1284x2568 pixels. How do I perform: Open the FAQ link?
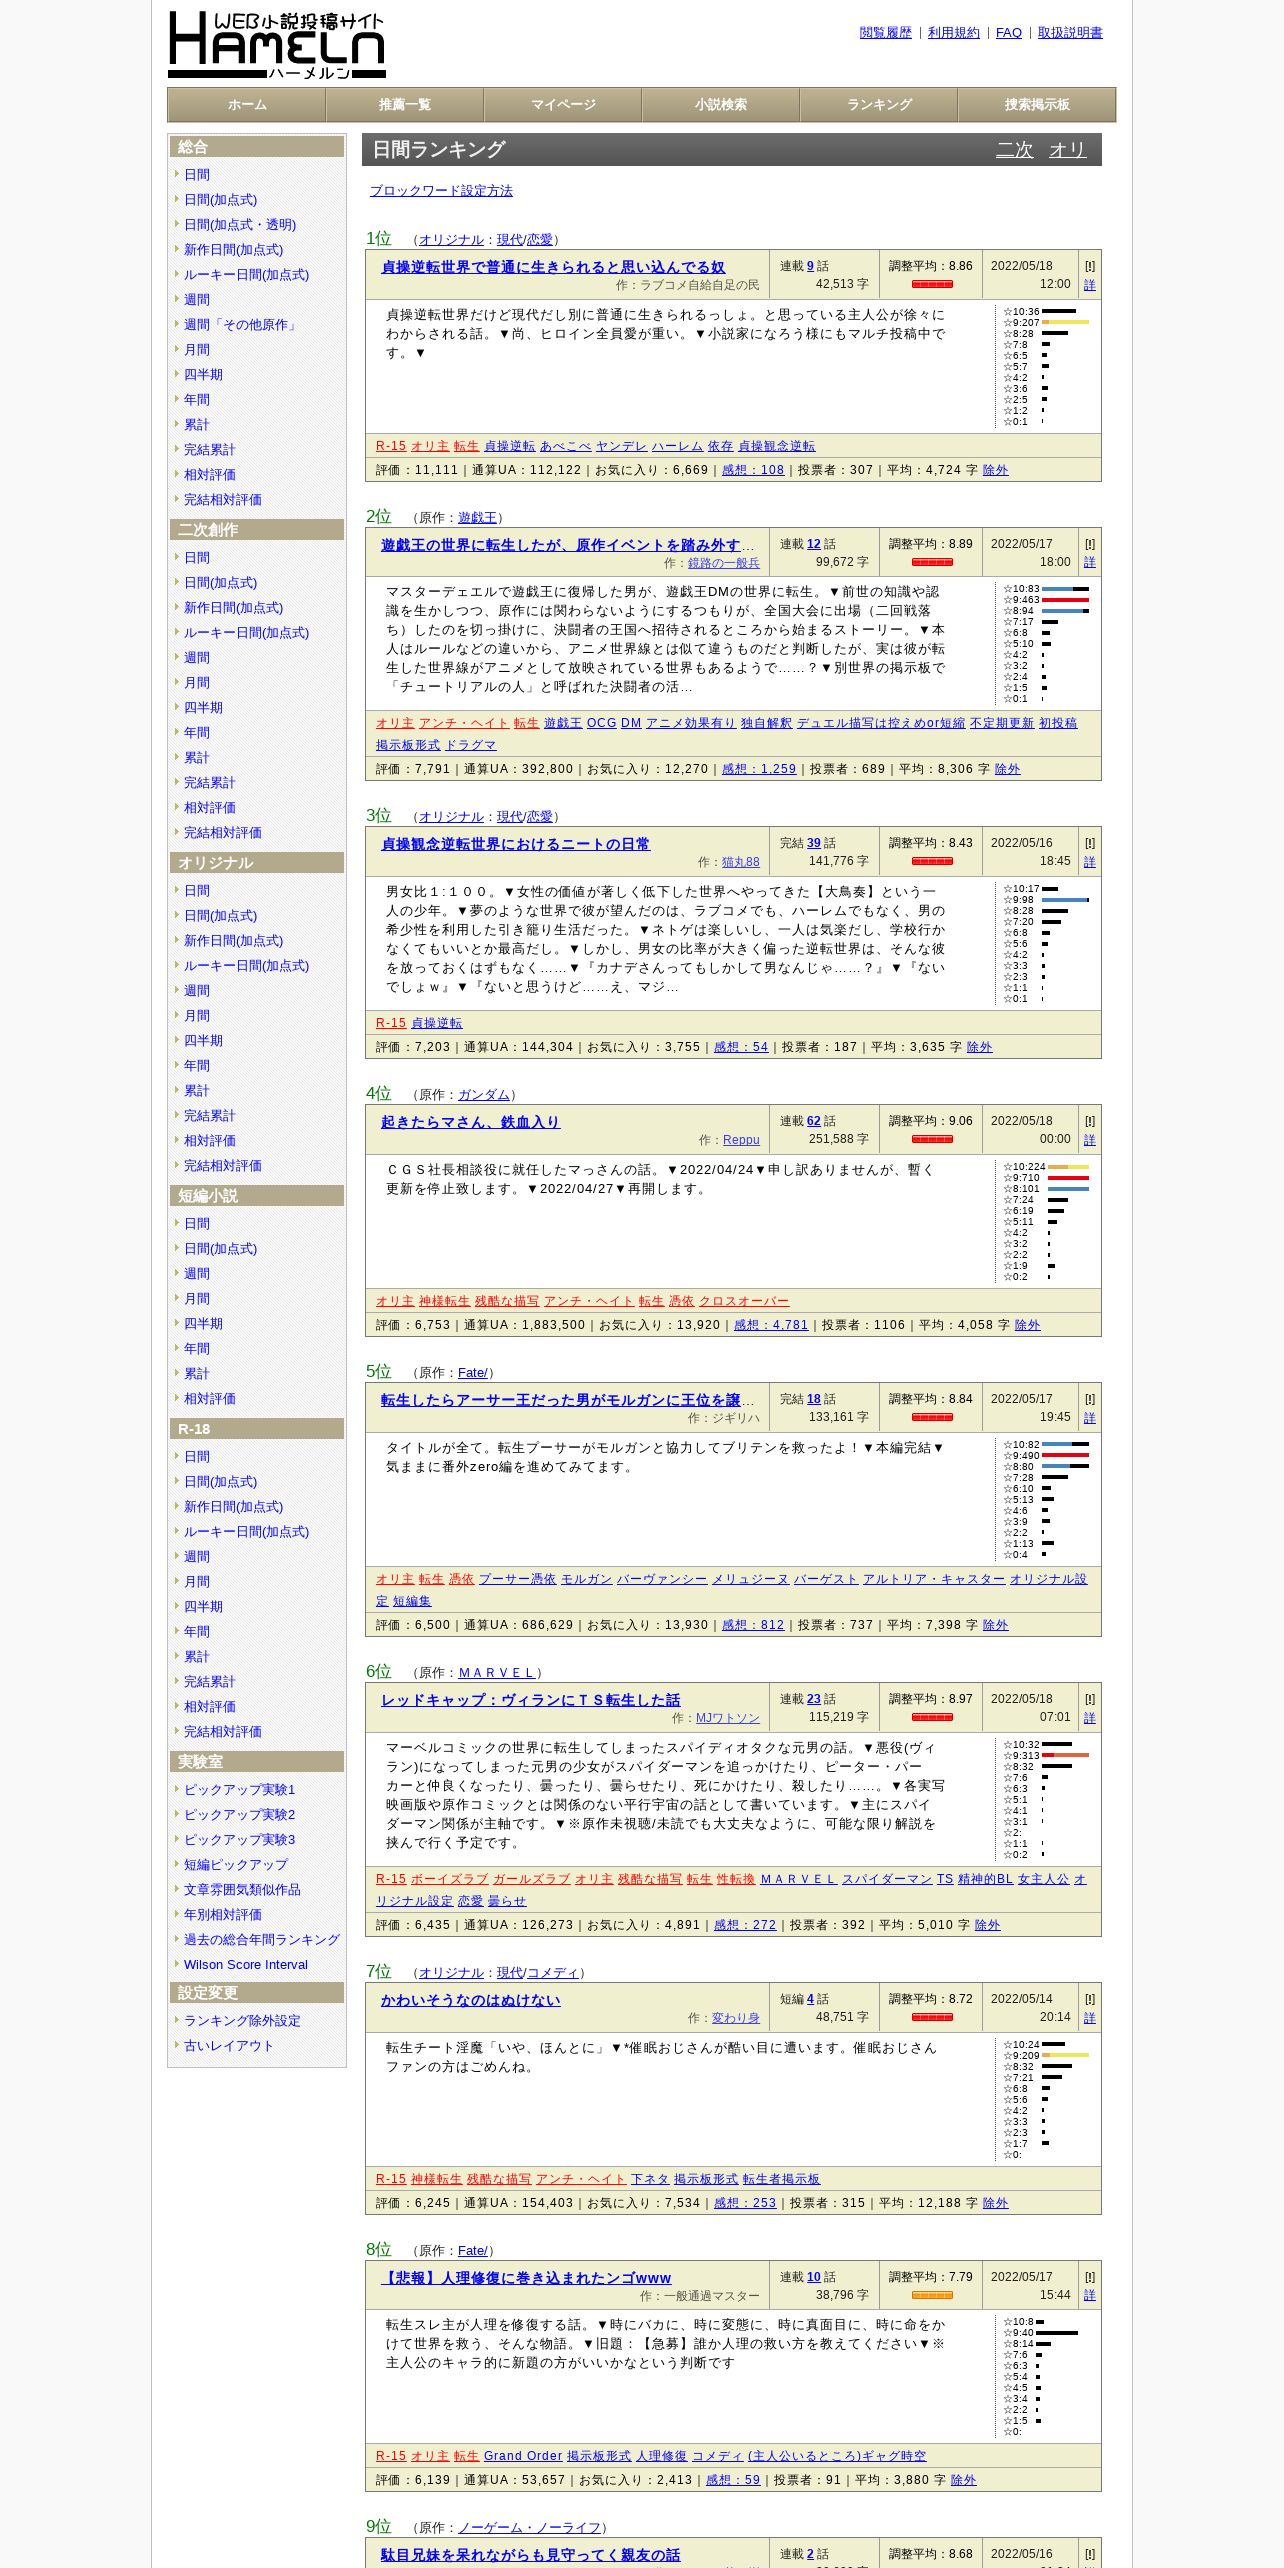[x=1009, y=33]
